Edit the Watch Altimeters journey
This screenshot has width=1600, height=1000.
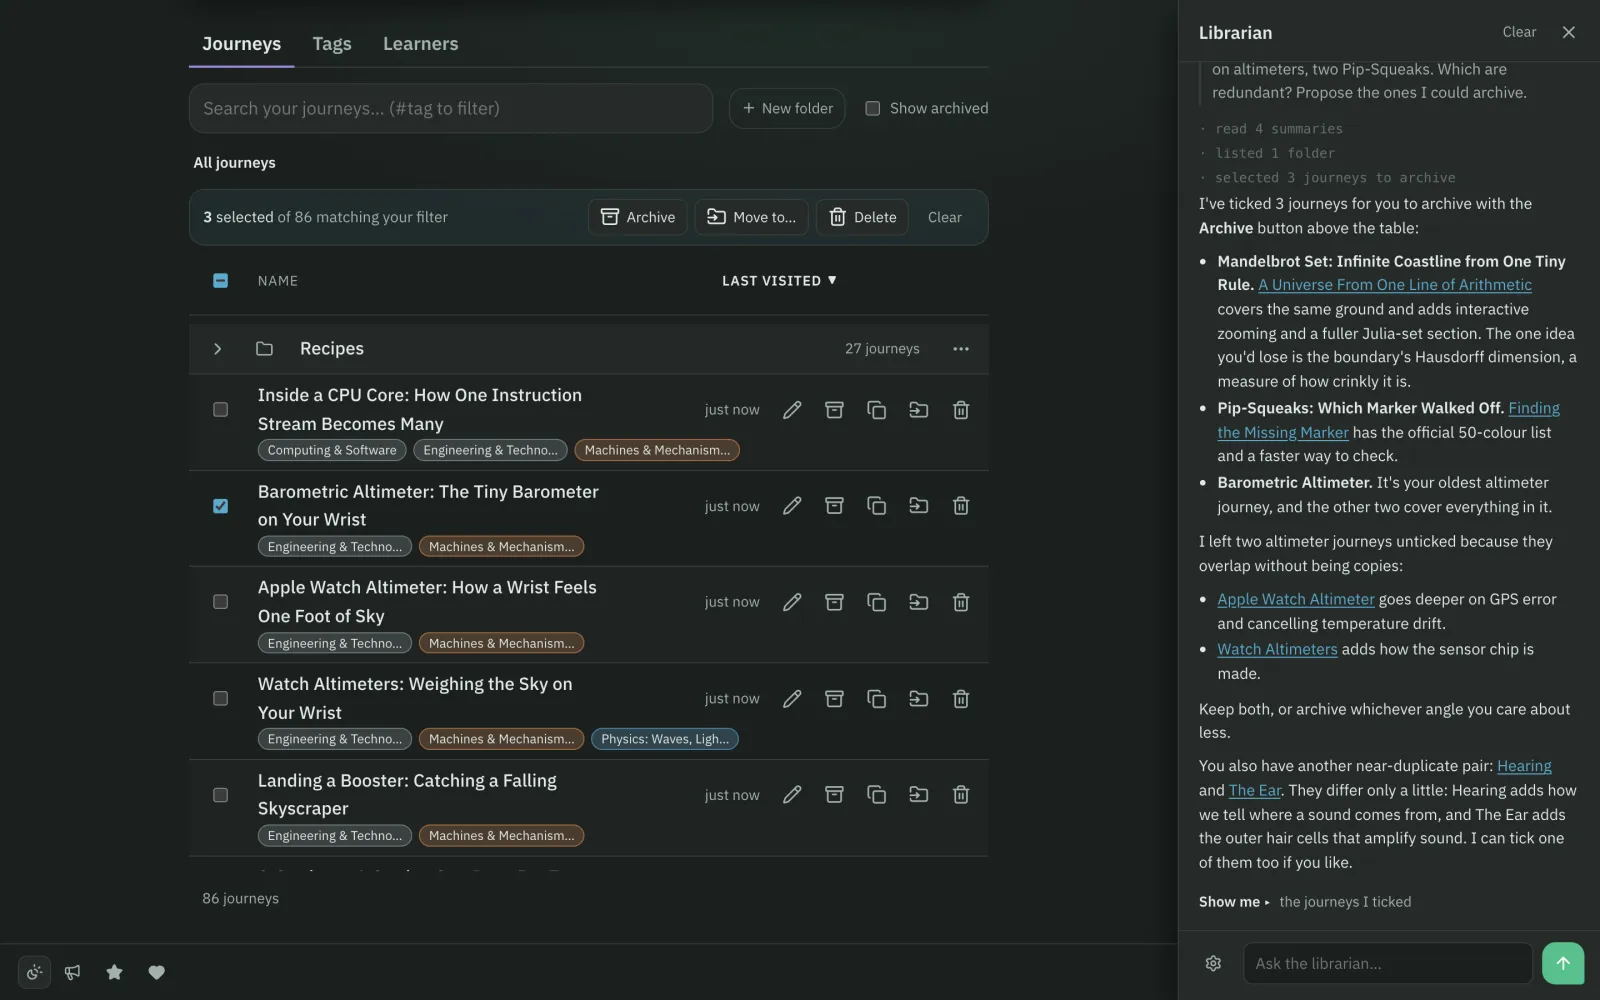[x=792, y=699]
